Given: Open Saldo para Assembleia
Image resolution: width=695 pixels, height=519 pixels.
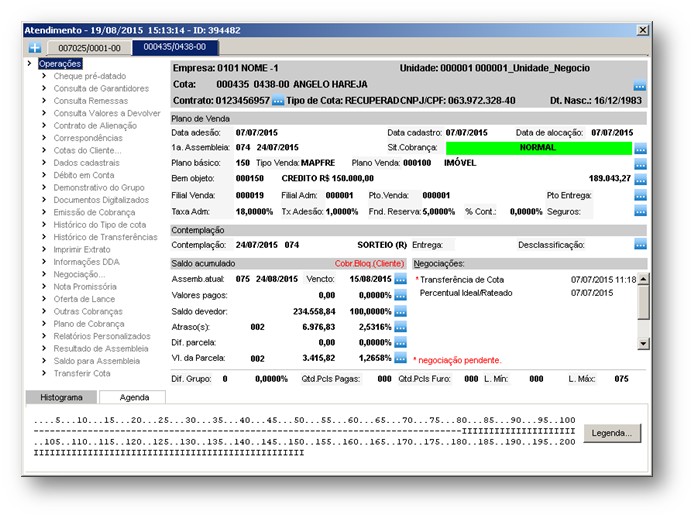Looking at the screenshot, I should tap(97, 361).
